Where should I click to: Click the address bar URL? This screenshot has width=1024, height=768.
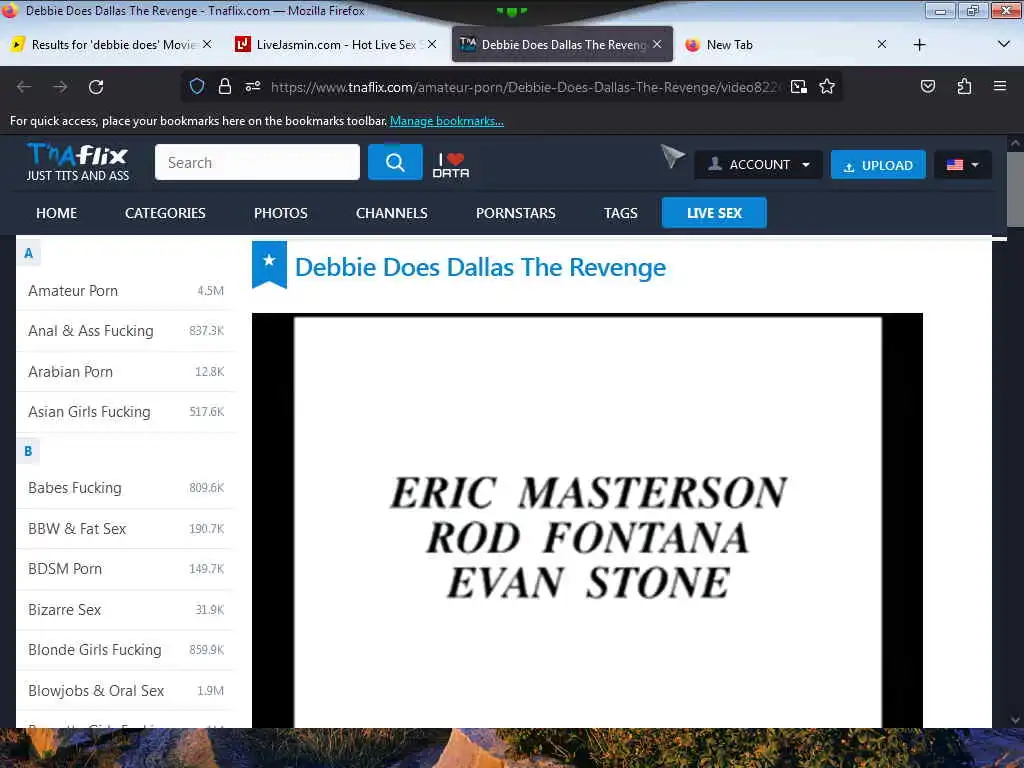click(x=524, y=87)
